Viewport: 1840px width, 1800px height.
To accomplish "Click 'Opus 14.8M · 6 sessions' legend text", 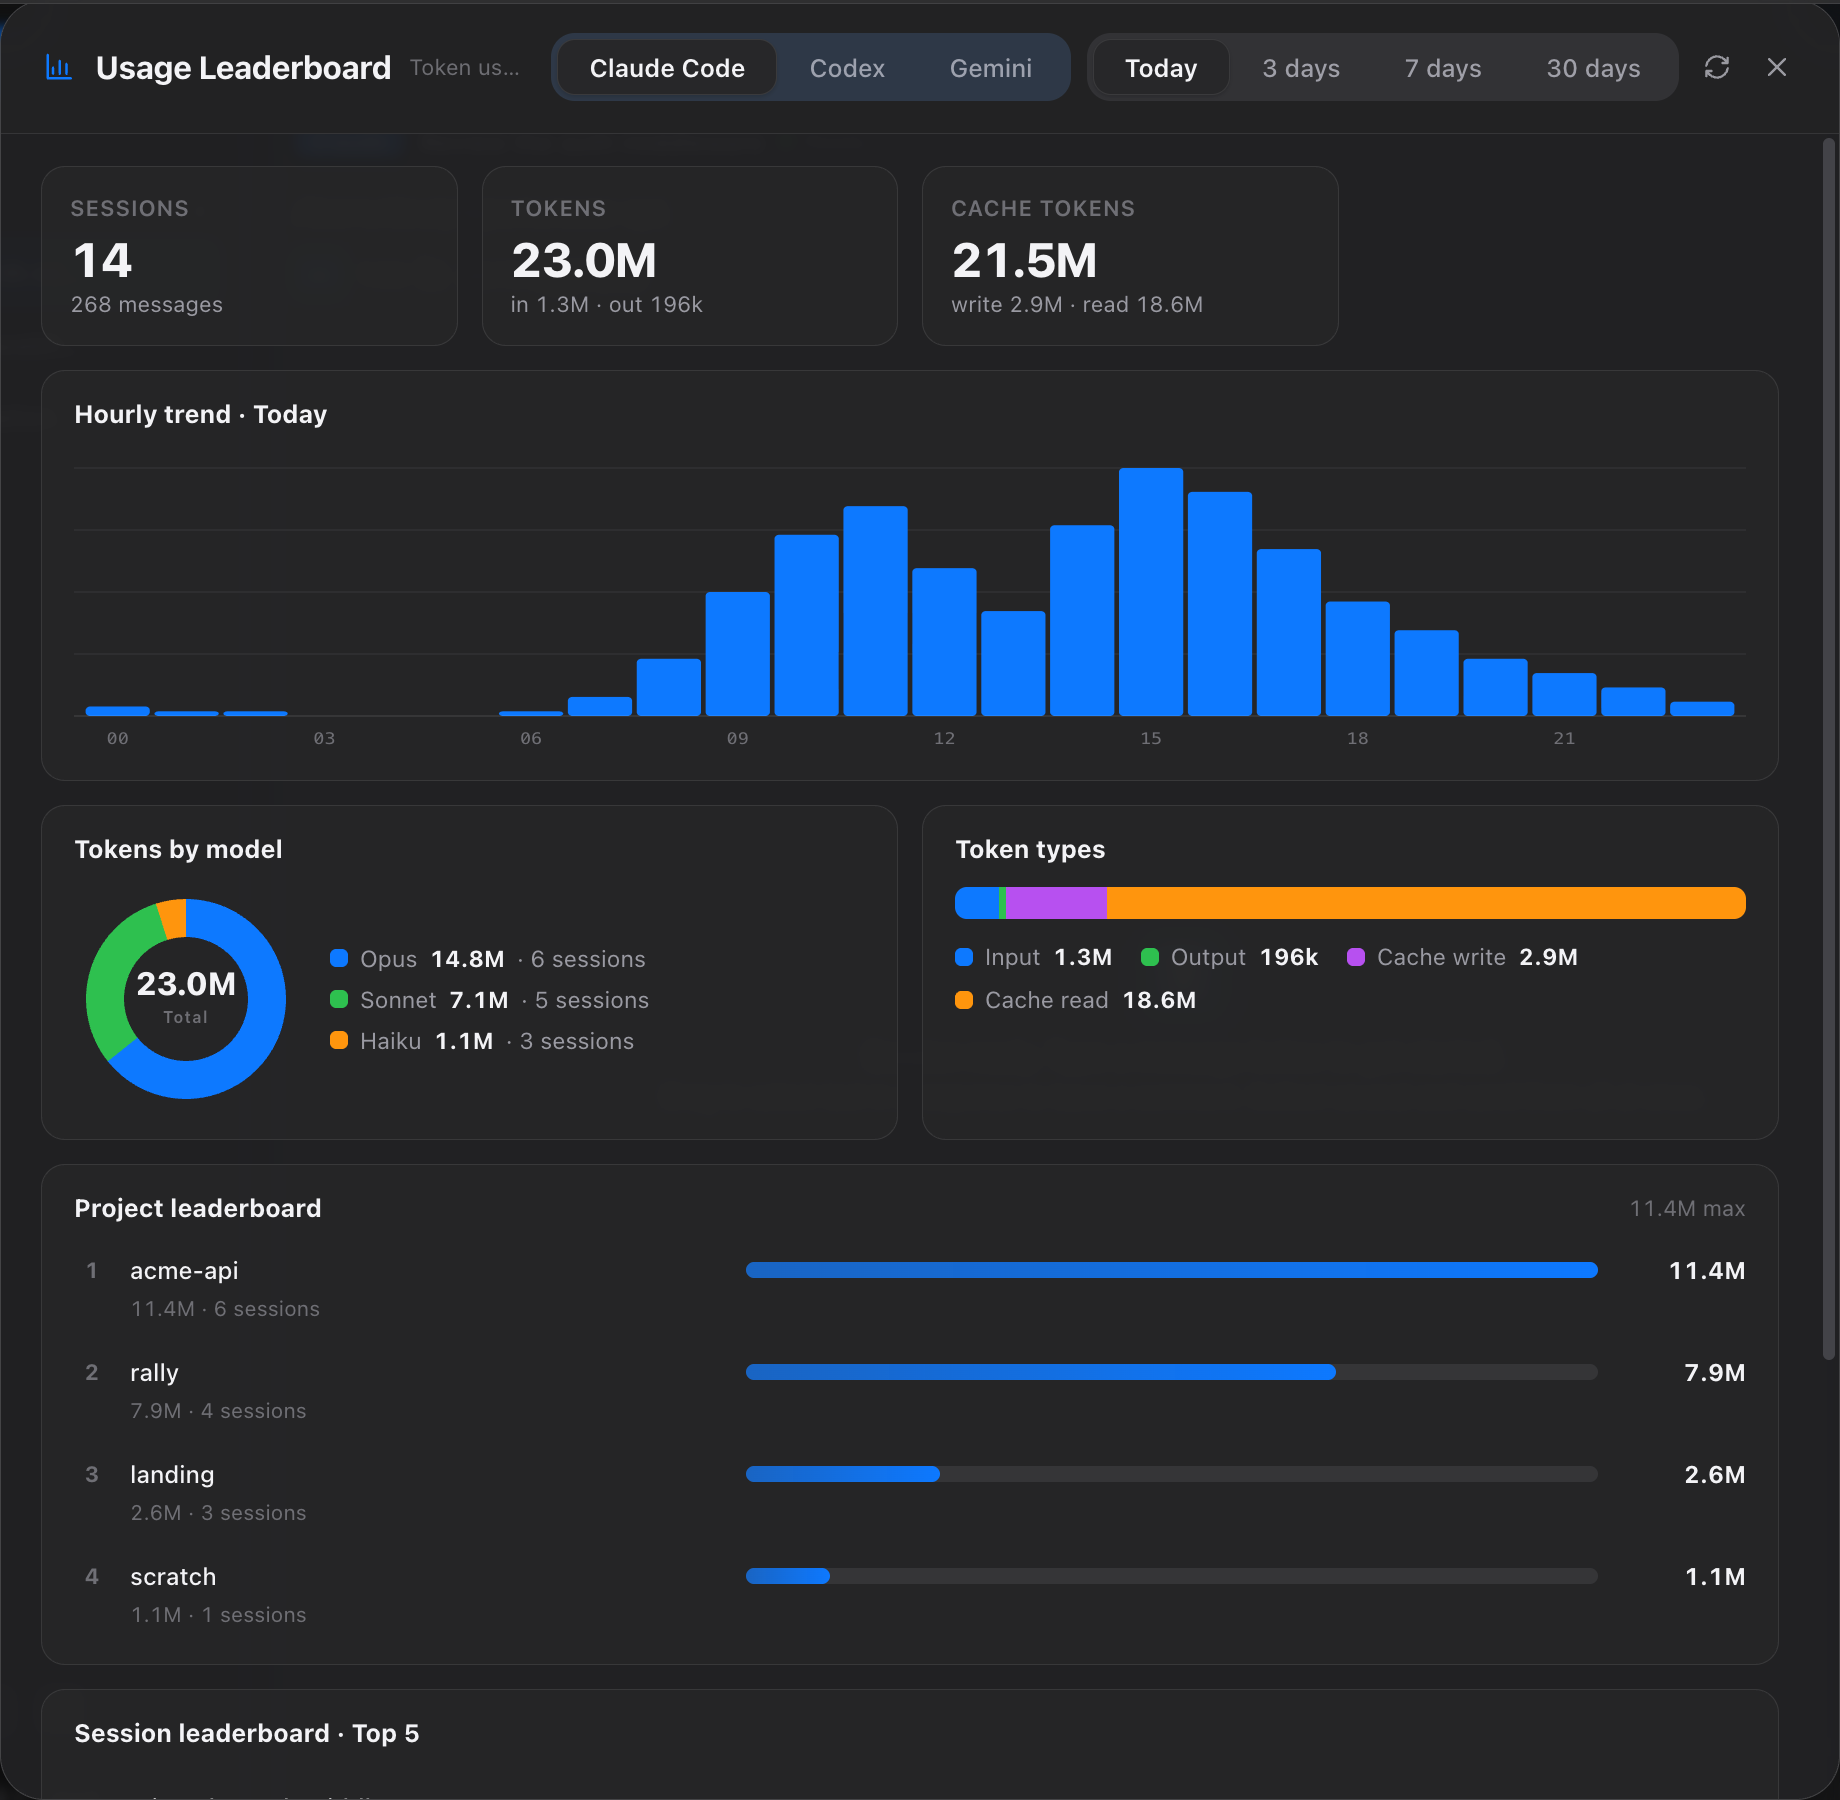I will (502, 959).
